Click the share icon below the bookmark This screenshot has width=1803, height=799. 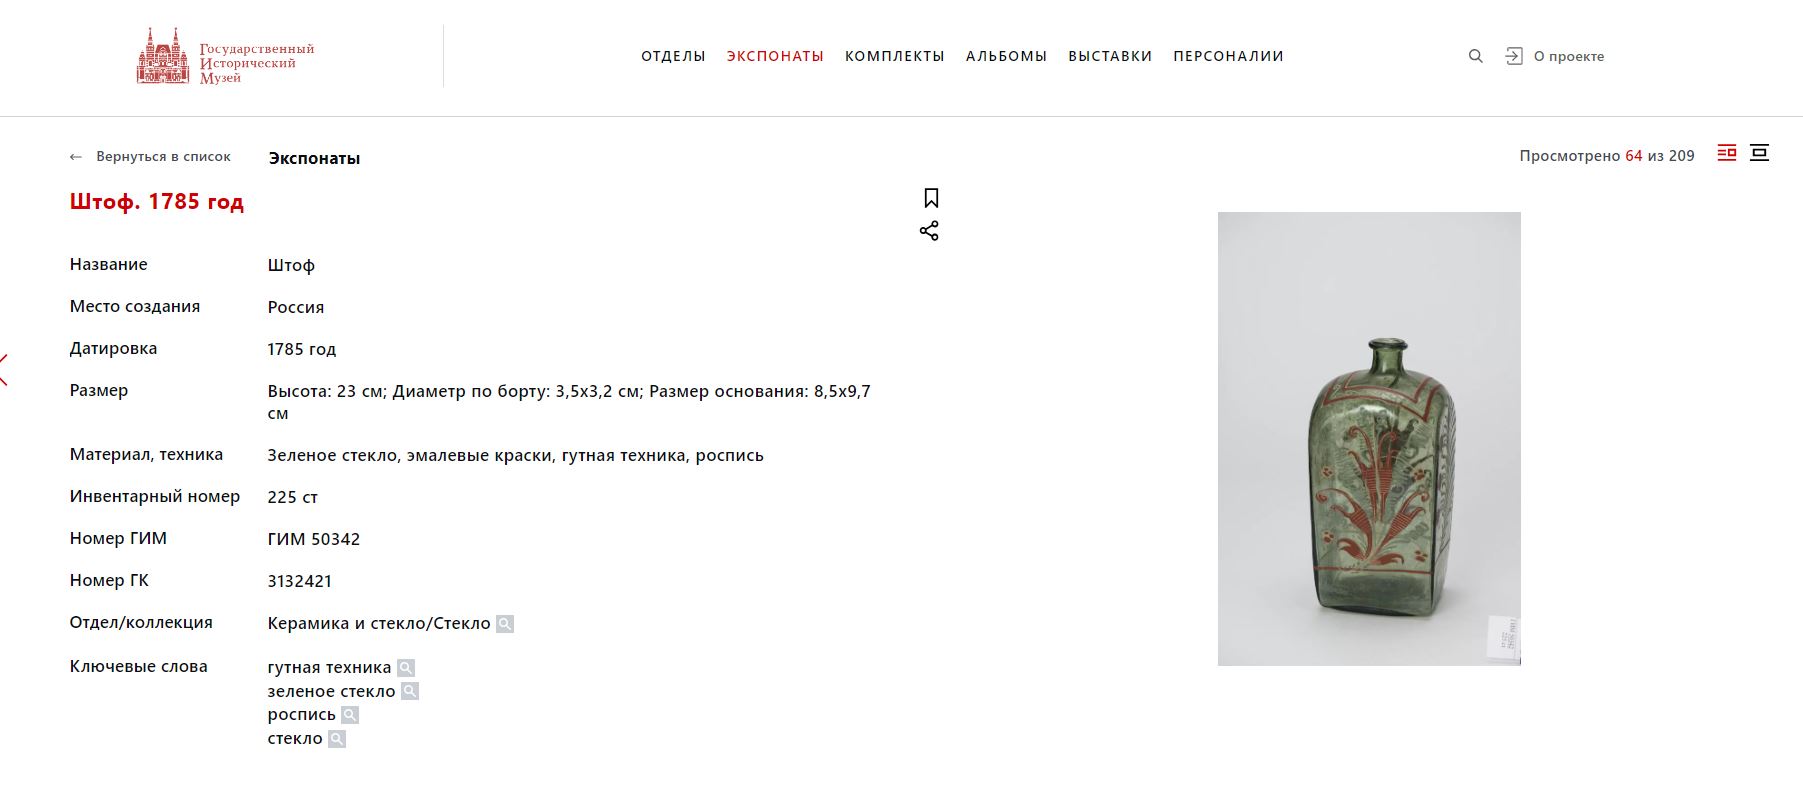coord(929,231)
